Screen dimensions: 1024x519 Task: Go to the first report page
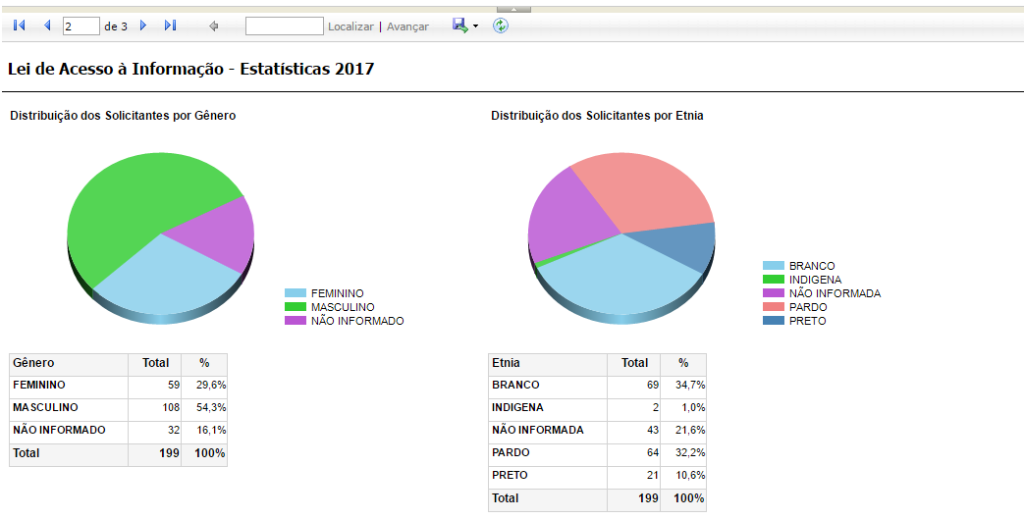[x=19, y=26]
